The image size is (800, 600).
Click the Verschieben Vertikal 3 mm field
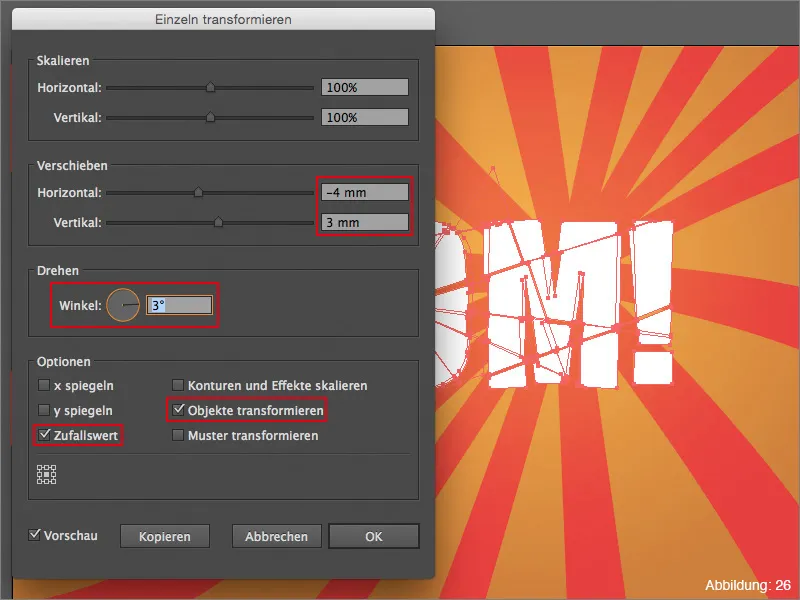[364, 222]
